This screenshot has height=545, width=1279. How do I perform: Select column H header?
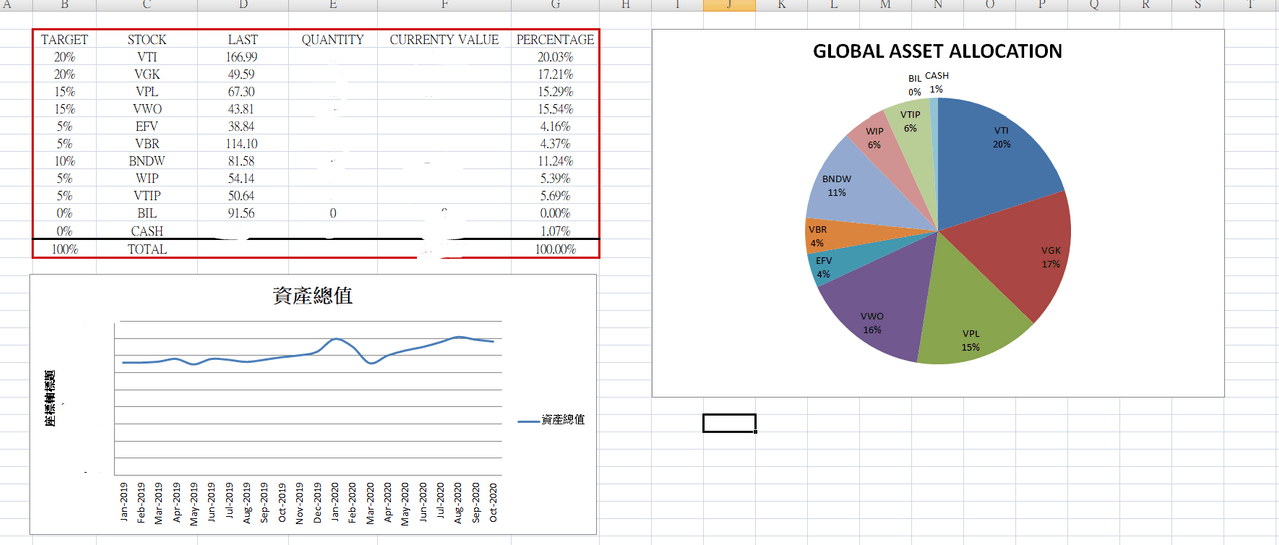tap(625, 5)
